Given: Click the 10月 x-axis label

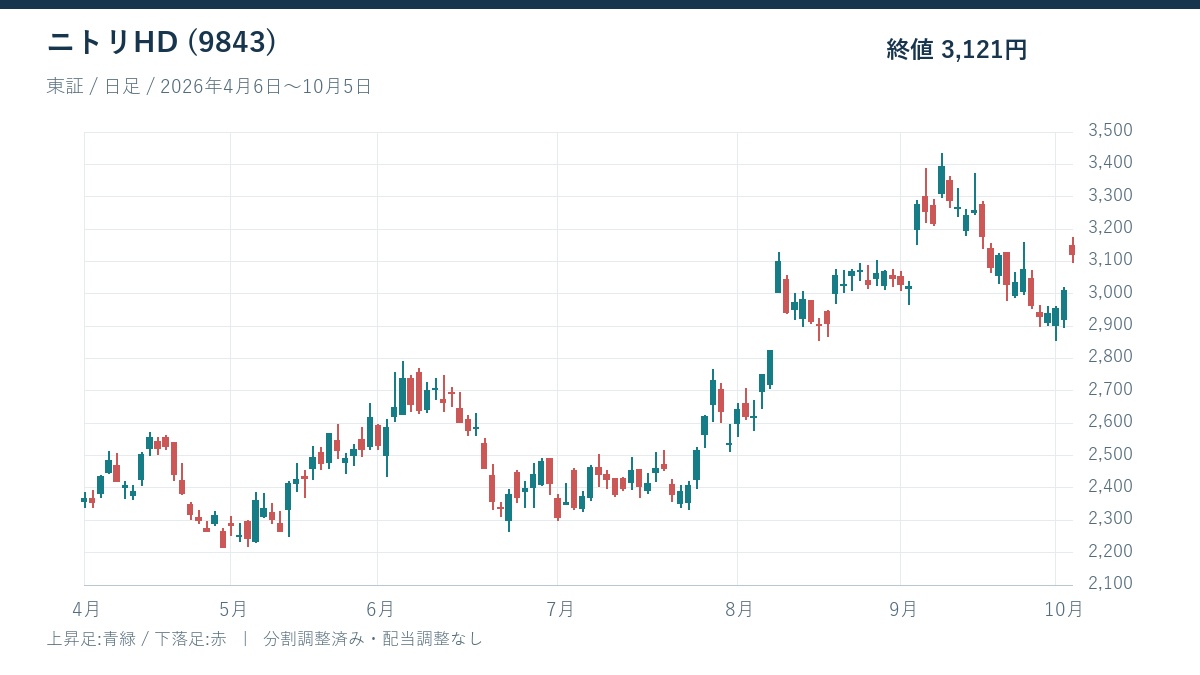Looking at the screenshot, I should tap(1063, 608).
